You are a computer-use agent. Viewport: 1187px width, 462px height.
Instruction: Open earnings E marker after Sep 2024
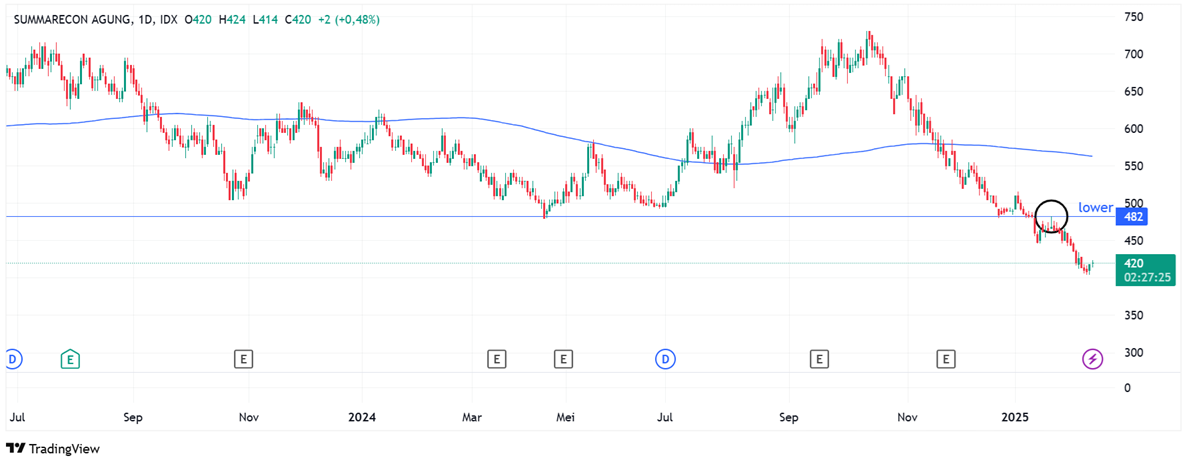819,358
